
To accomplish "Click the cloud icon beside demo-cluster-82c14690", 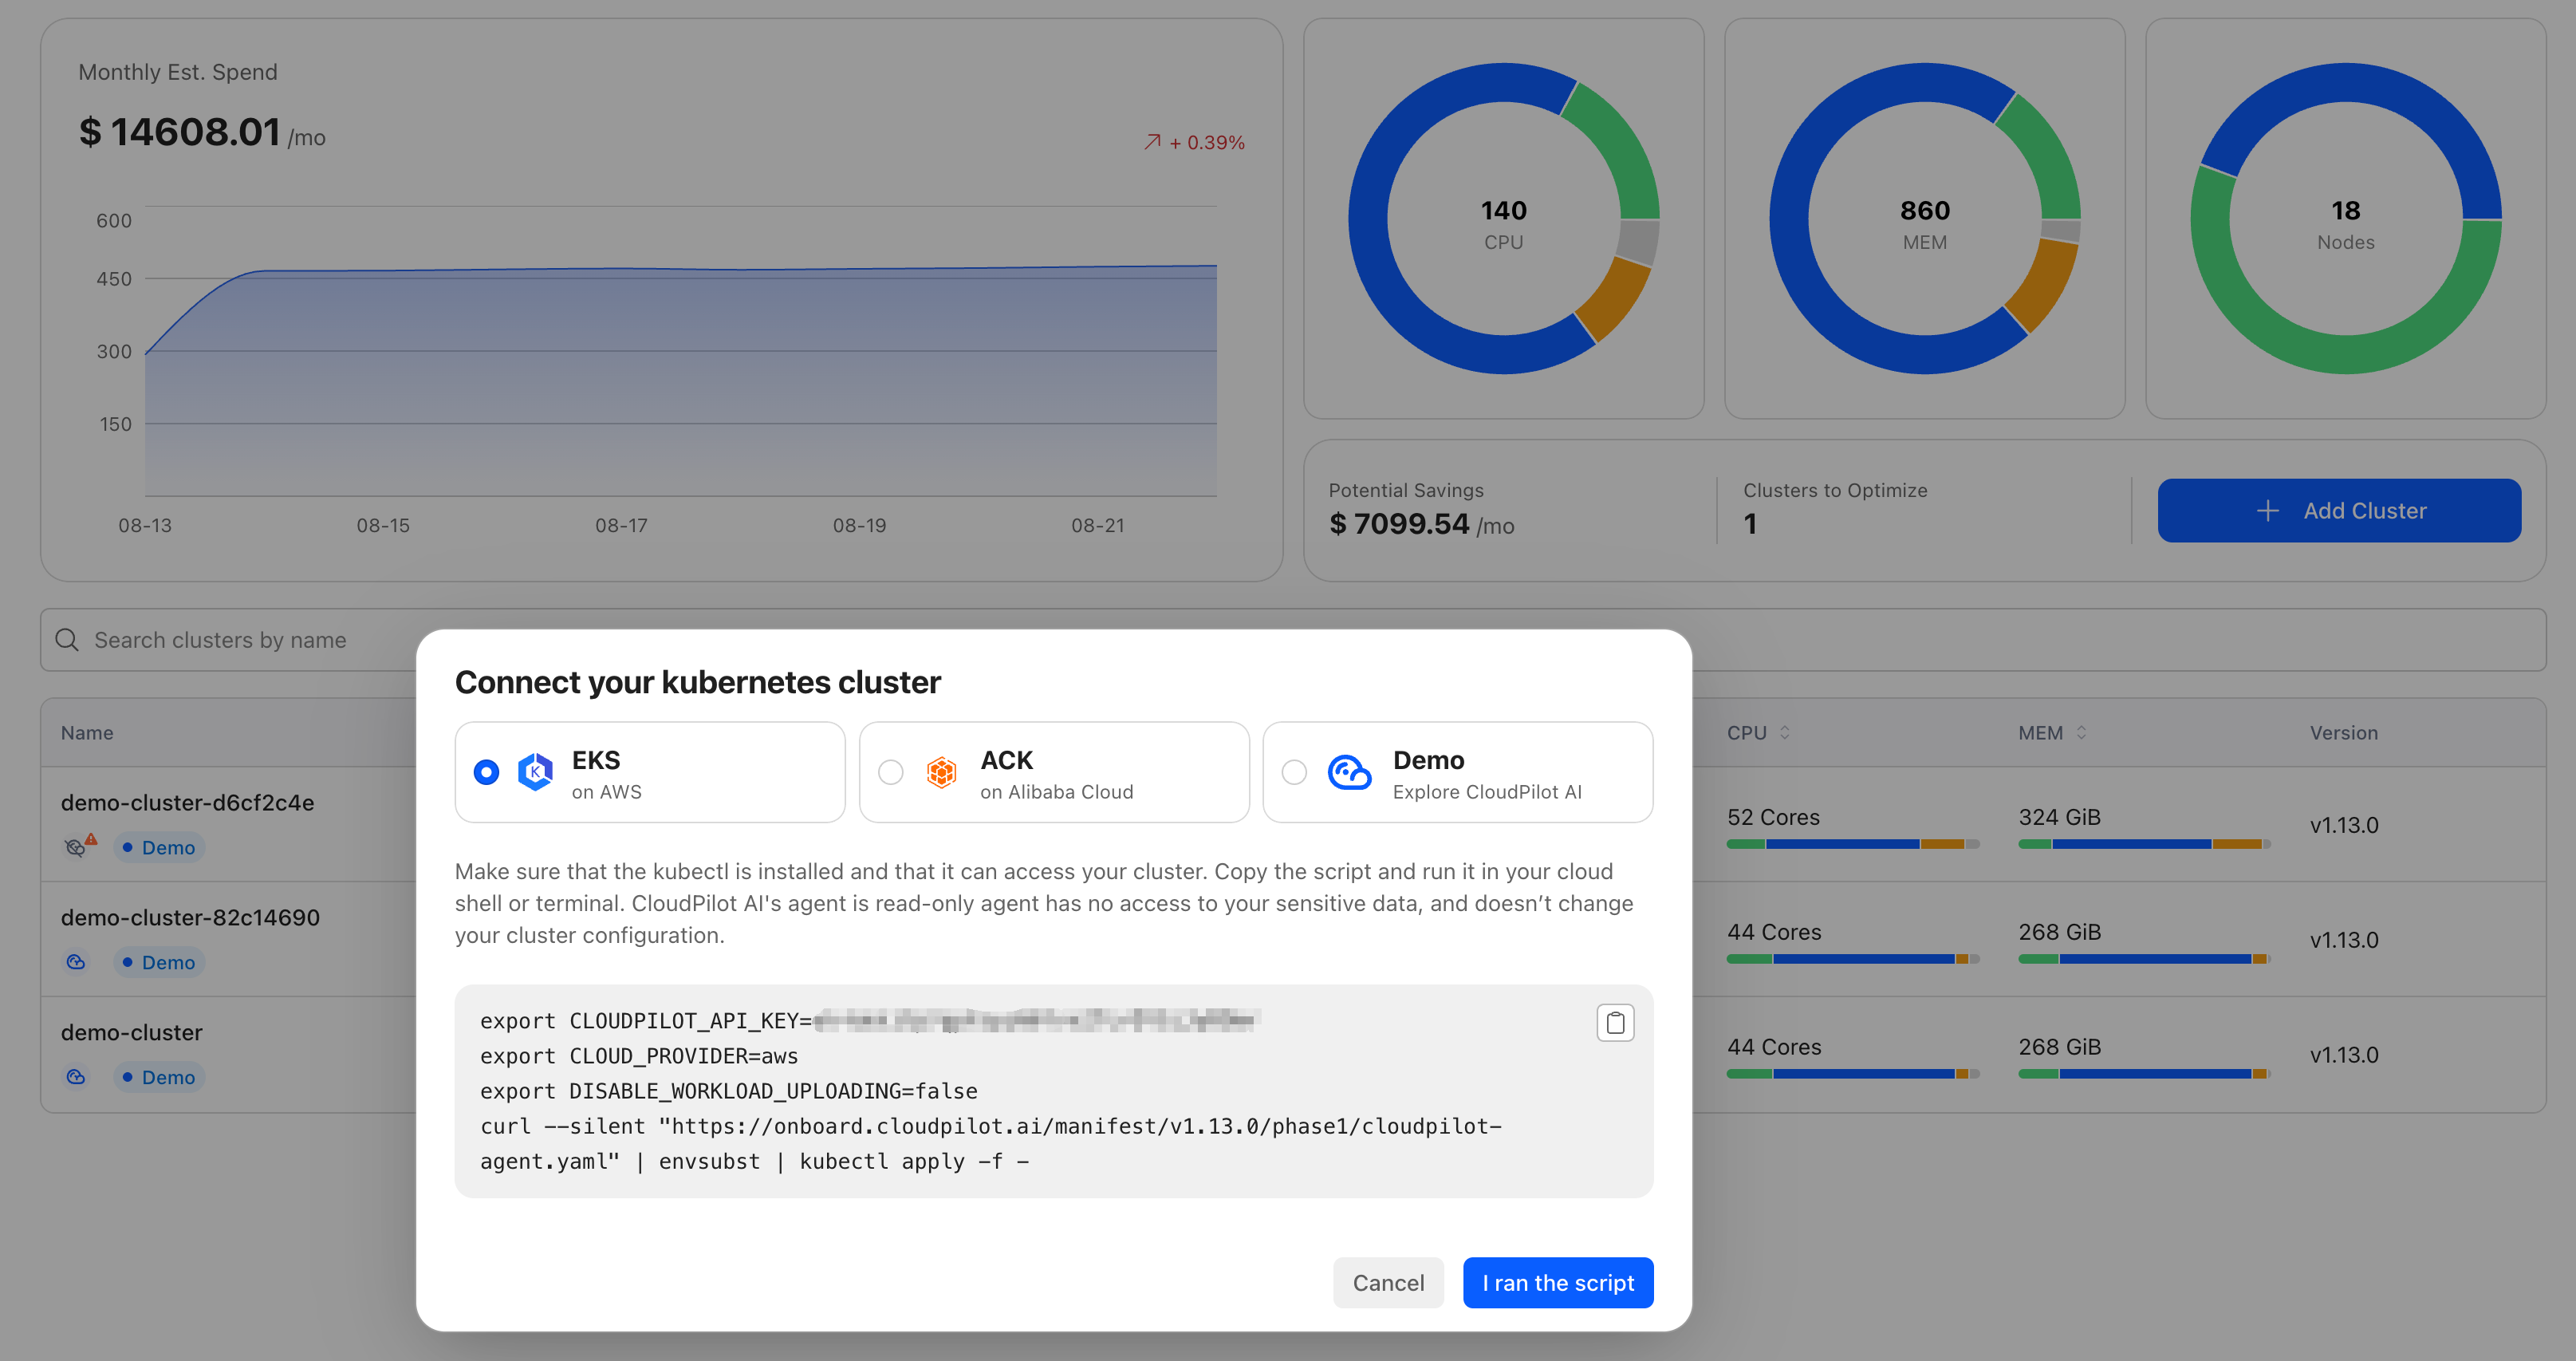I will [x=75, y=962].
